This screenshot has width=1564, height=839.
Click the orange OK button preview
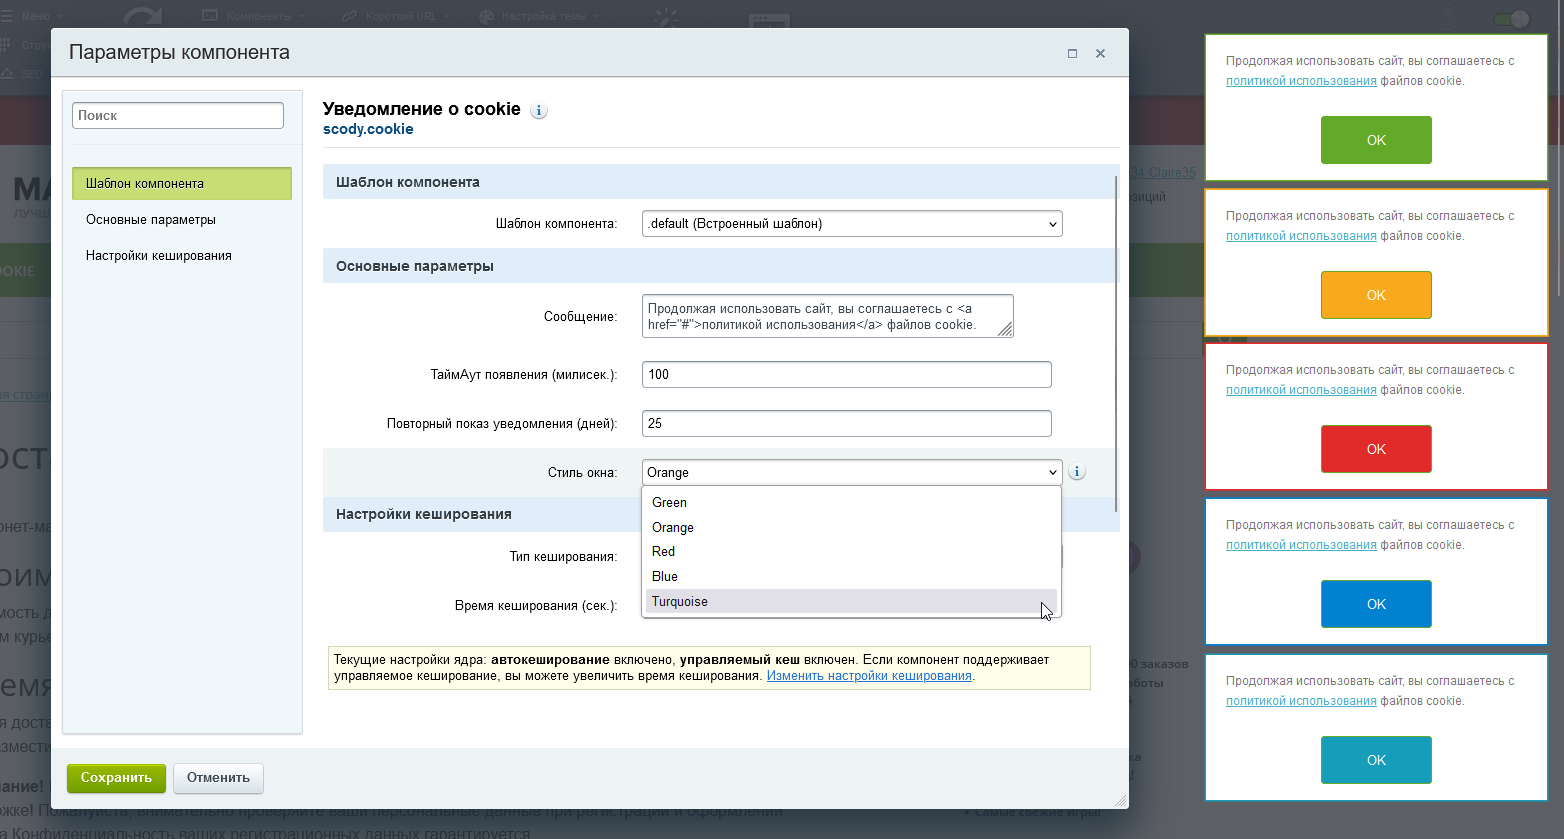[x=1376, y=295]
